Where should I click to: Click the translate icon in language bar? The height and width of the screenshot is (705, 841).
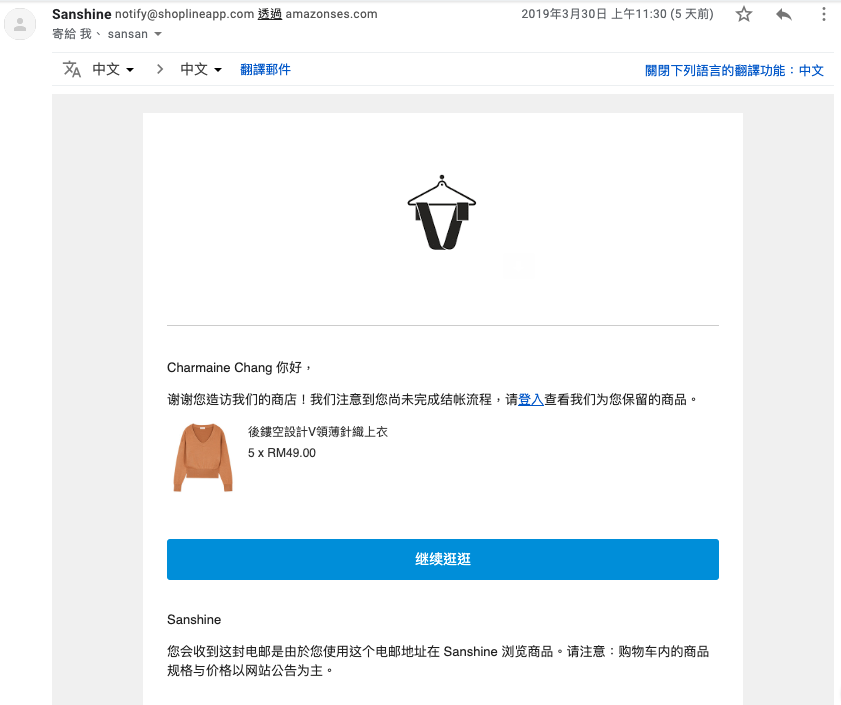(x=72, y=69)
